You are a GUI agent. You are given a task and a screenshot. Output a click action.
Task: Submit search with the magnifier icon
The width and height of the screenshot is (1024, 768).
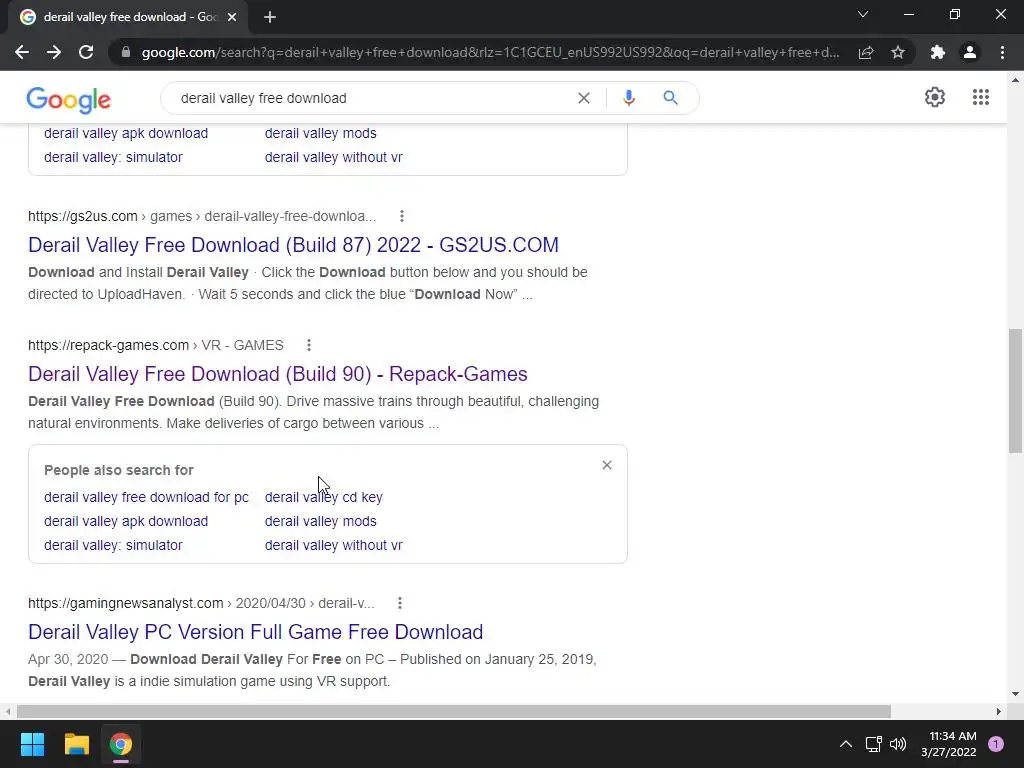point(670,98)
